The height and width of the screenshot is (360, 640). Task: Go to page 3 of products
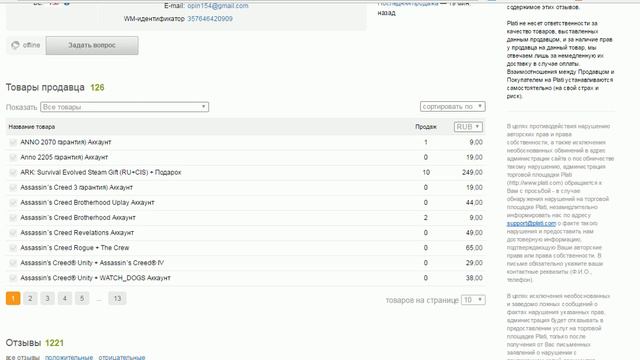click(x=47, y=298)
